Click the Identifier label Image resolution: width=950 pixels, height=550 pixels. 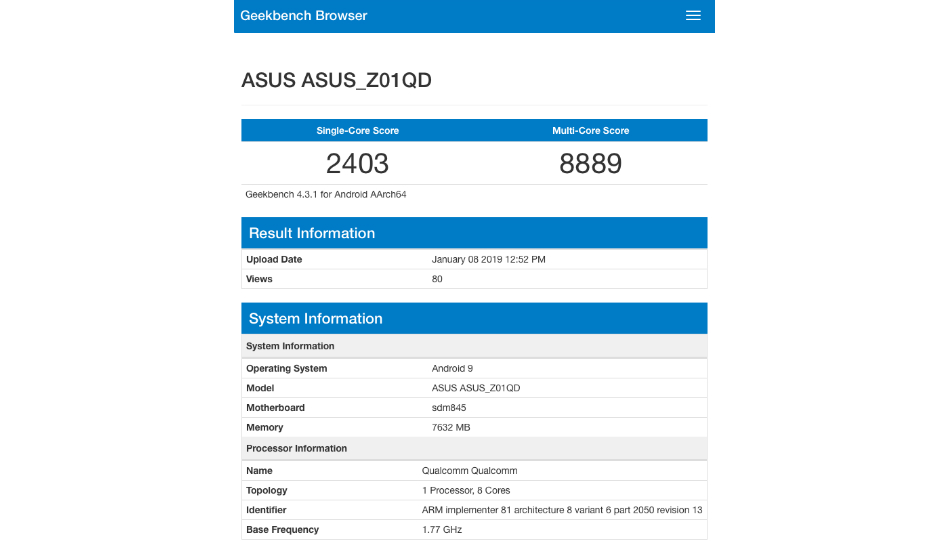266,510
